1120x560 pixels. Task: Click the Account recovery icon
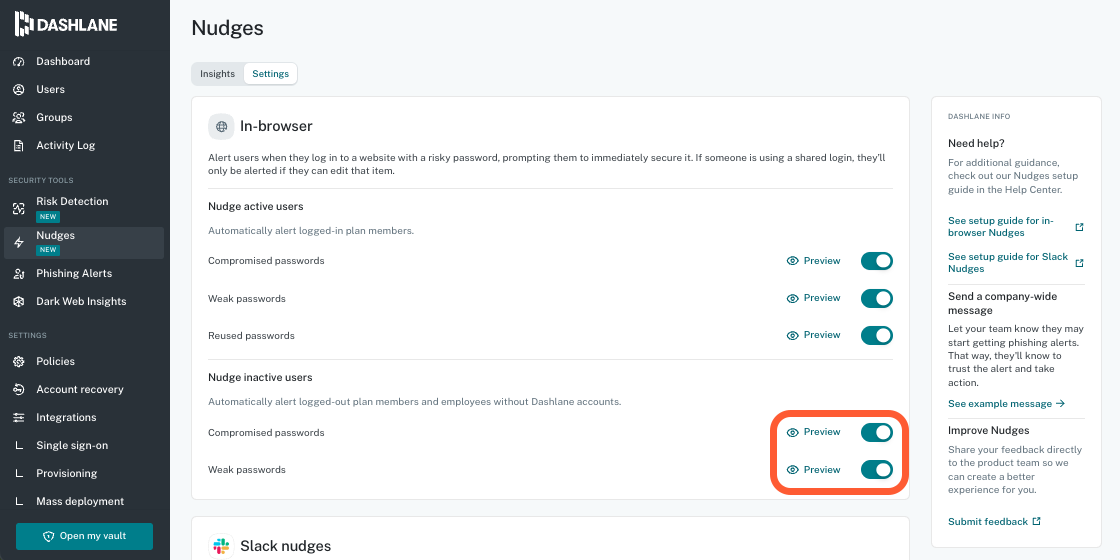point(19,389)
